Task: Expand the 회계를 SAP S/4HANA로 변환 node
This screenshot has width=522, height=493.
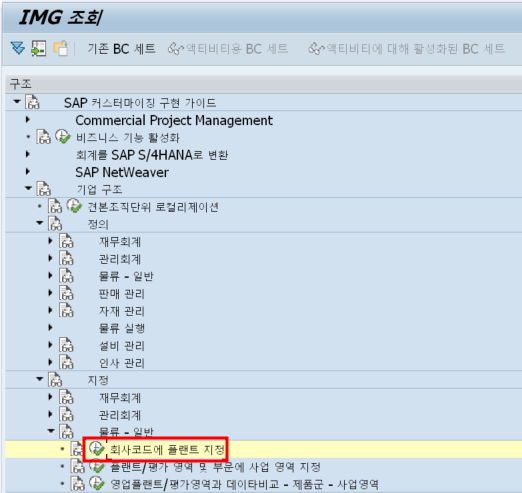Action: point(28,154)
